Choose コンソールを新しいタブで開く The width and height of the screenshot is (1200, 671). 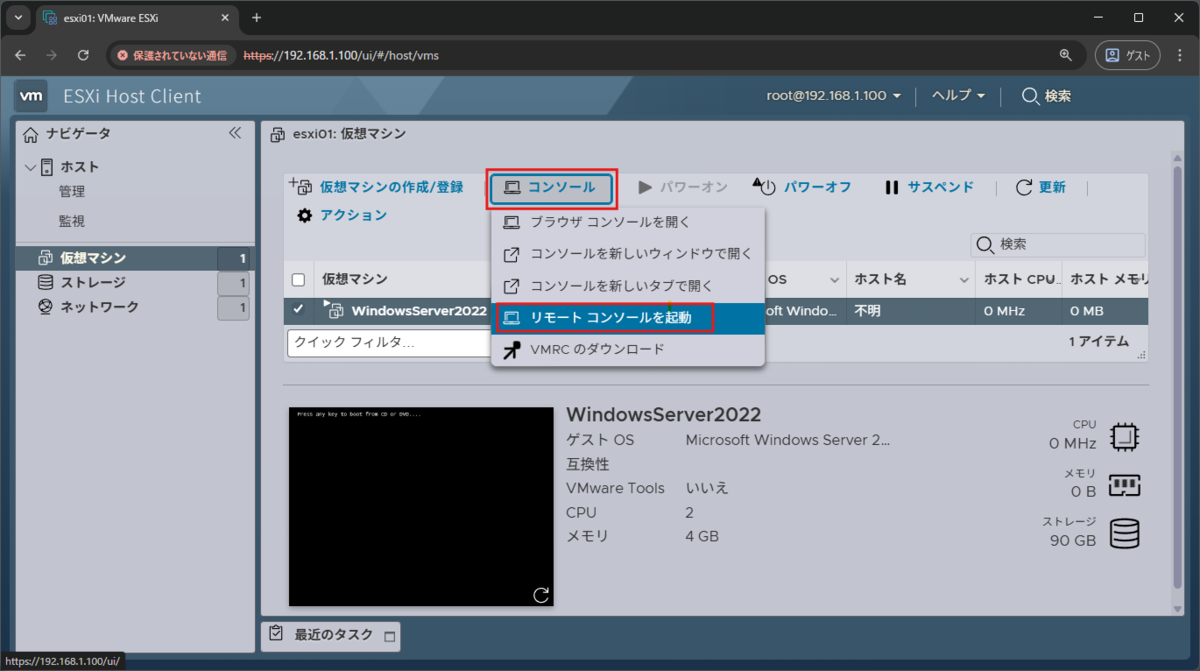coord(627,286)
